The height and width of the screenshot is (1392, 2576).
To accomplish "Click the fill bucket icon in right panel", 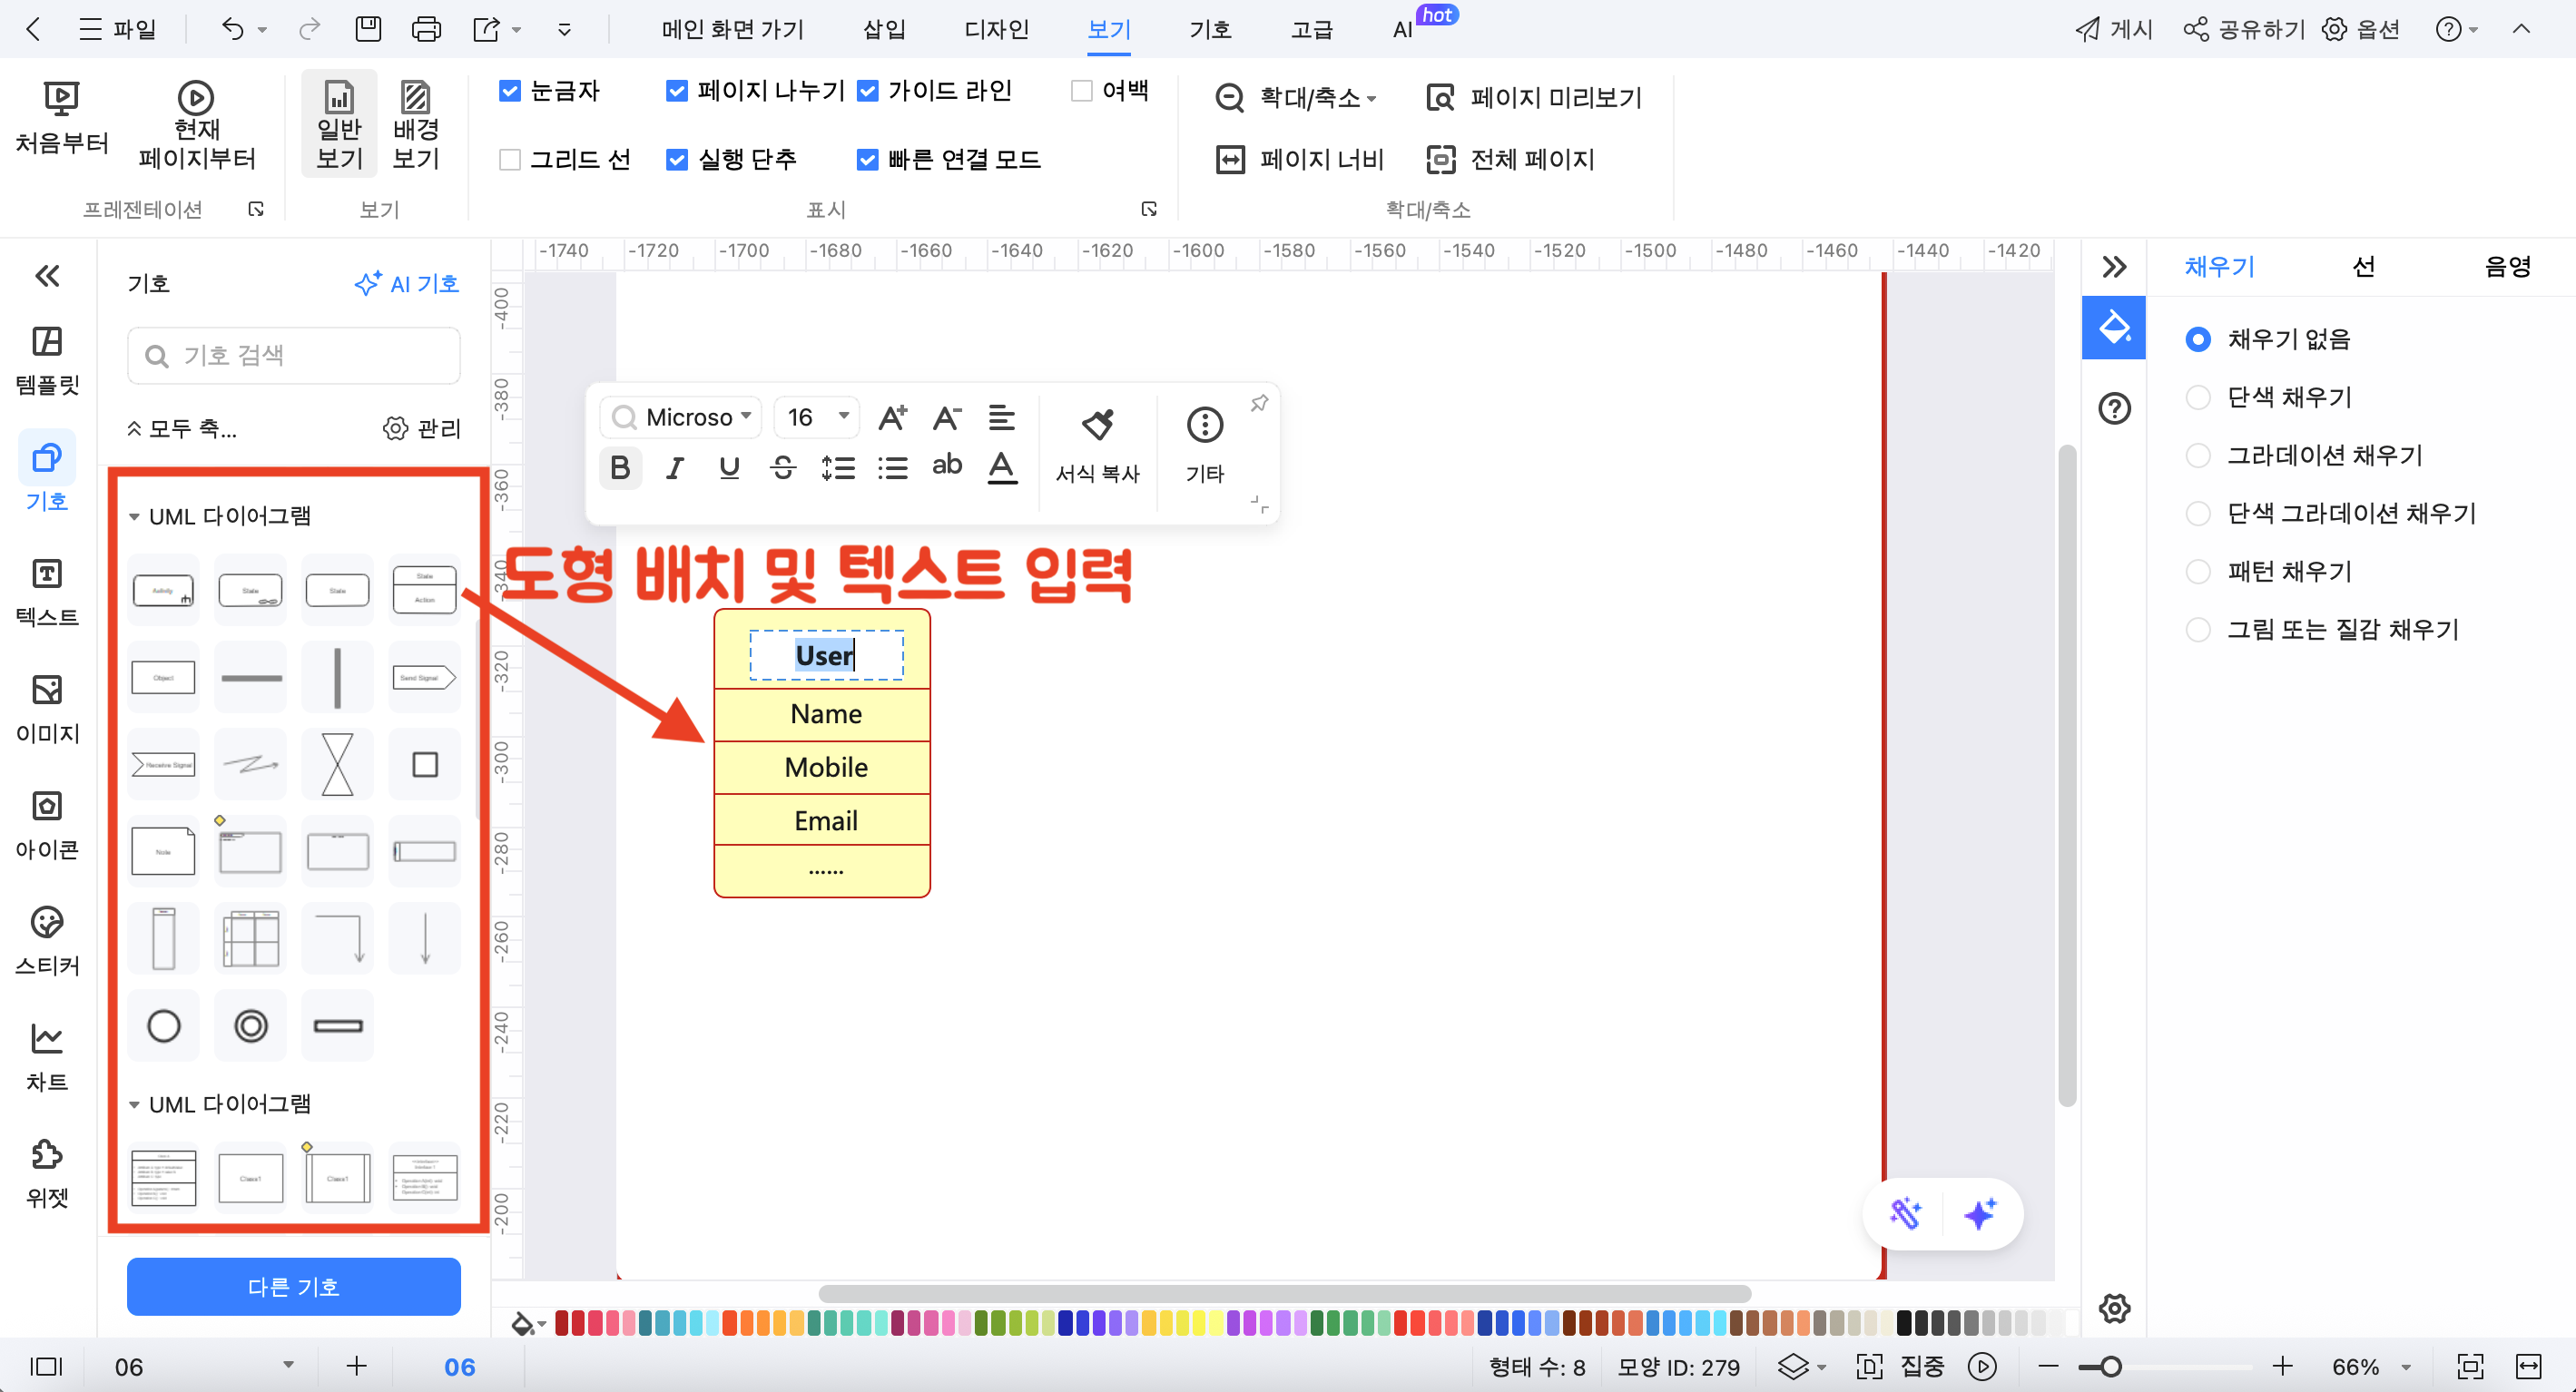I will (2113, 327).
